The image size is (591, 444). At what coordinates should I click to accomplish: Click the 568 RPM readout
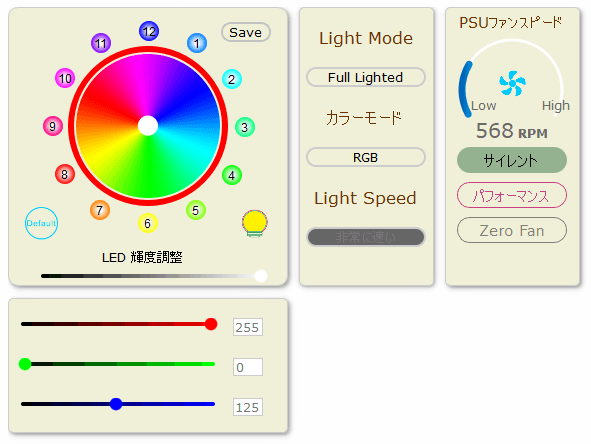pos(511,131)
